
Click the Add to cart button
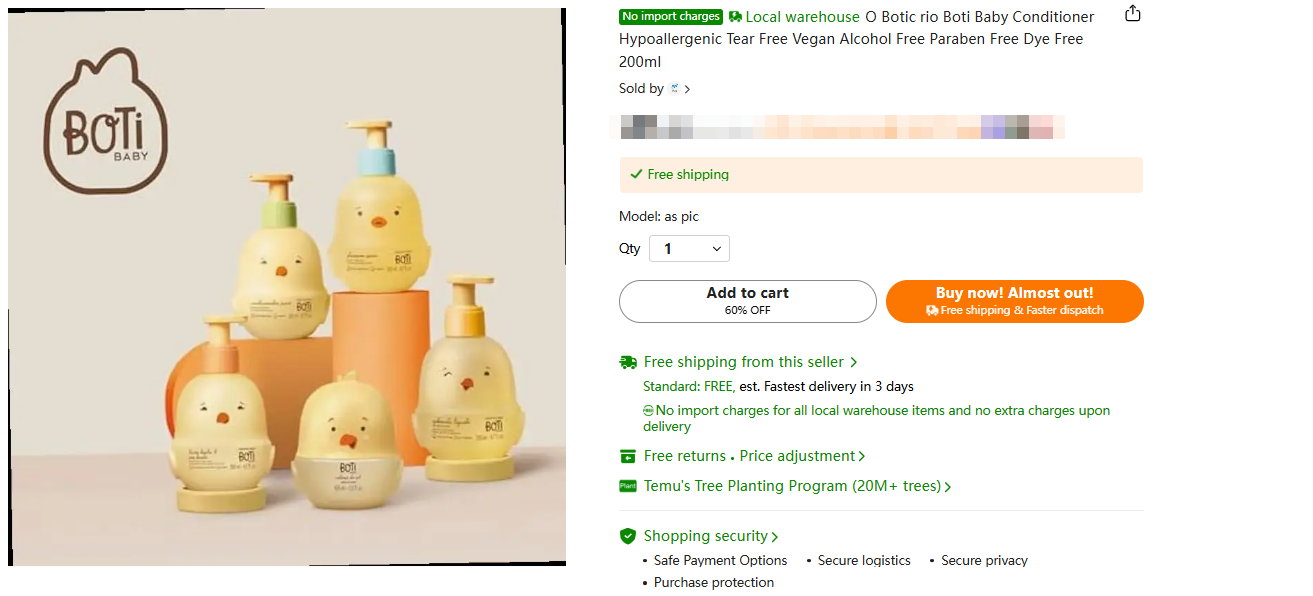747,300
